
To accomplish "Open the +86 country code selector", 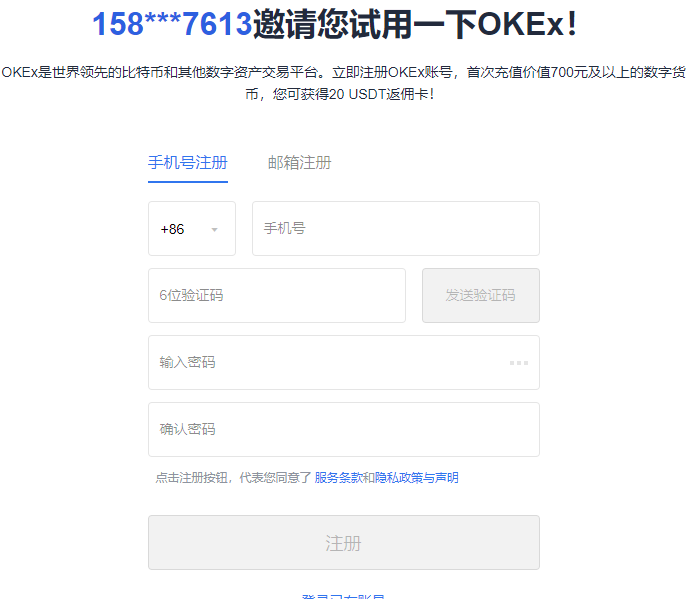I will coord(192,229).
